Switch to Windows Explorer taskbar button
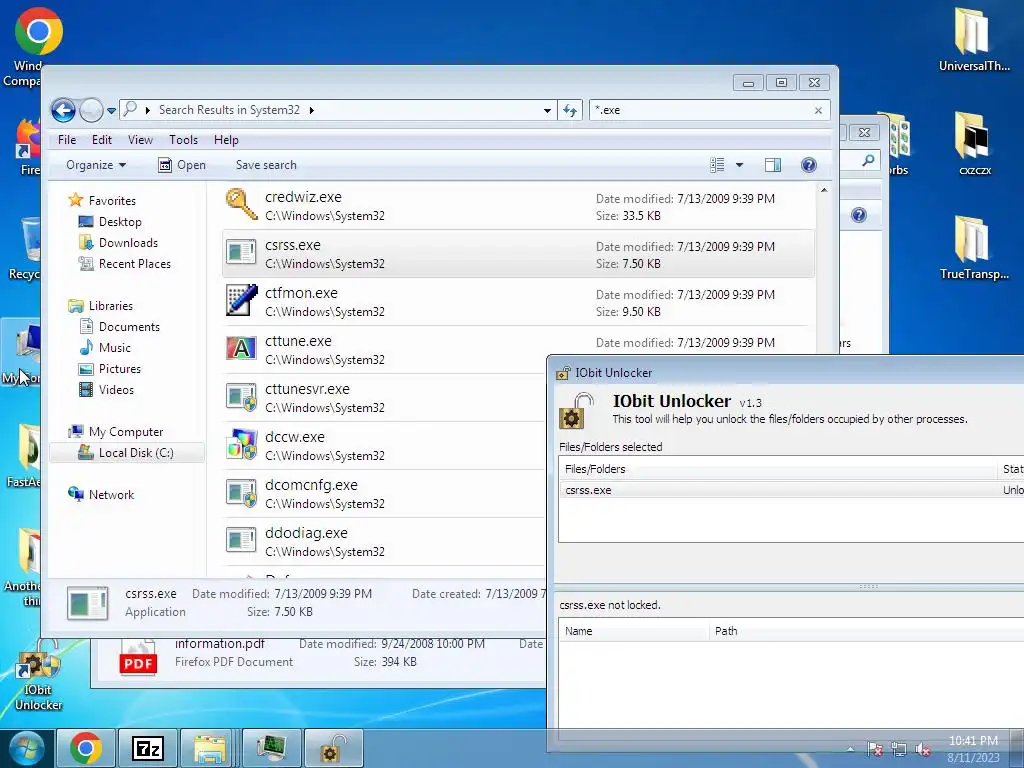Image resolution: width=1024 pixels, height=768 pixels. tap(210, 748)
